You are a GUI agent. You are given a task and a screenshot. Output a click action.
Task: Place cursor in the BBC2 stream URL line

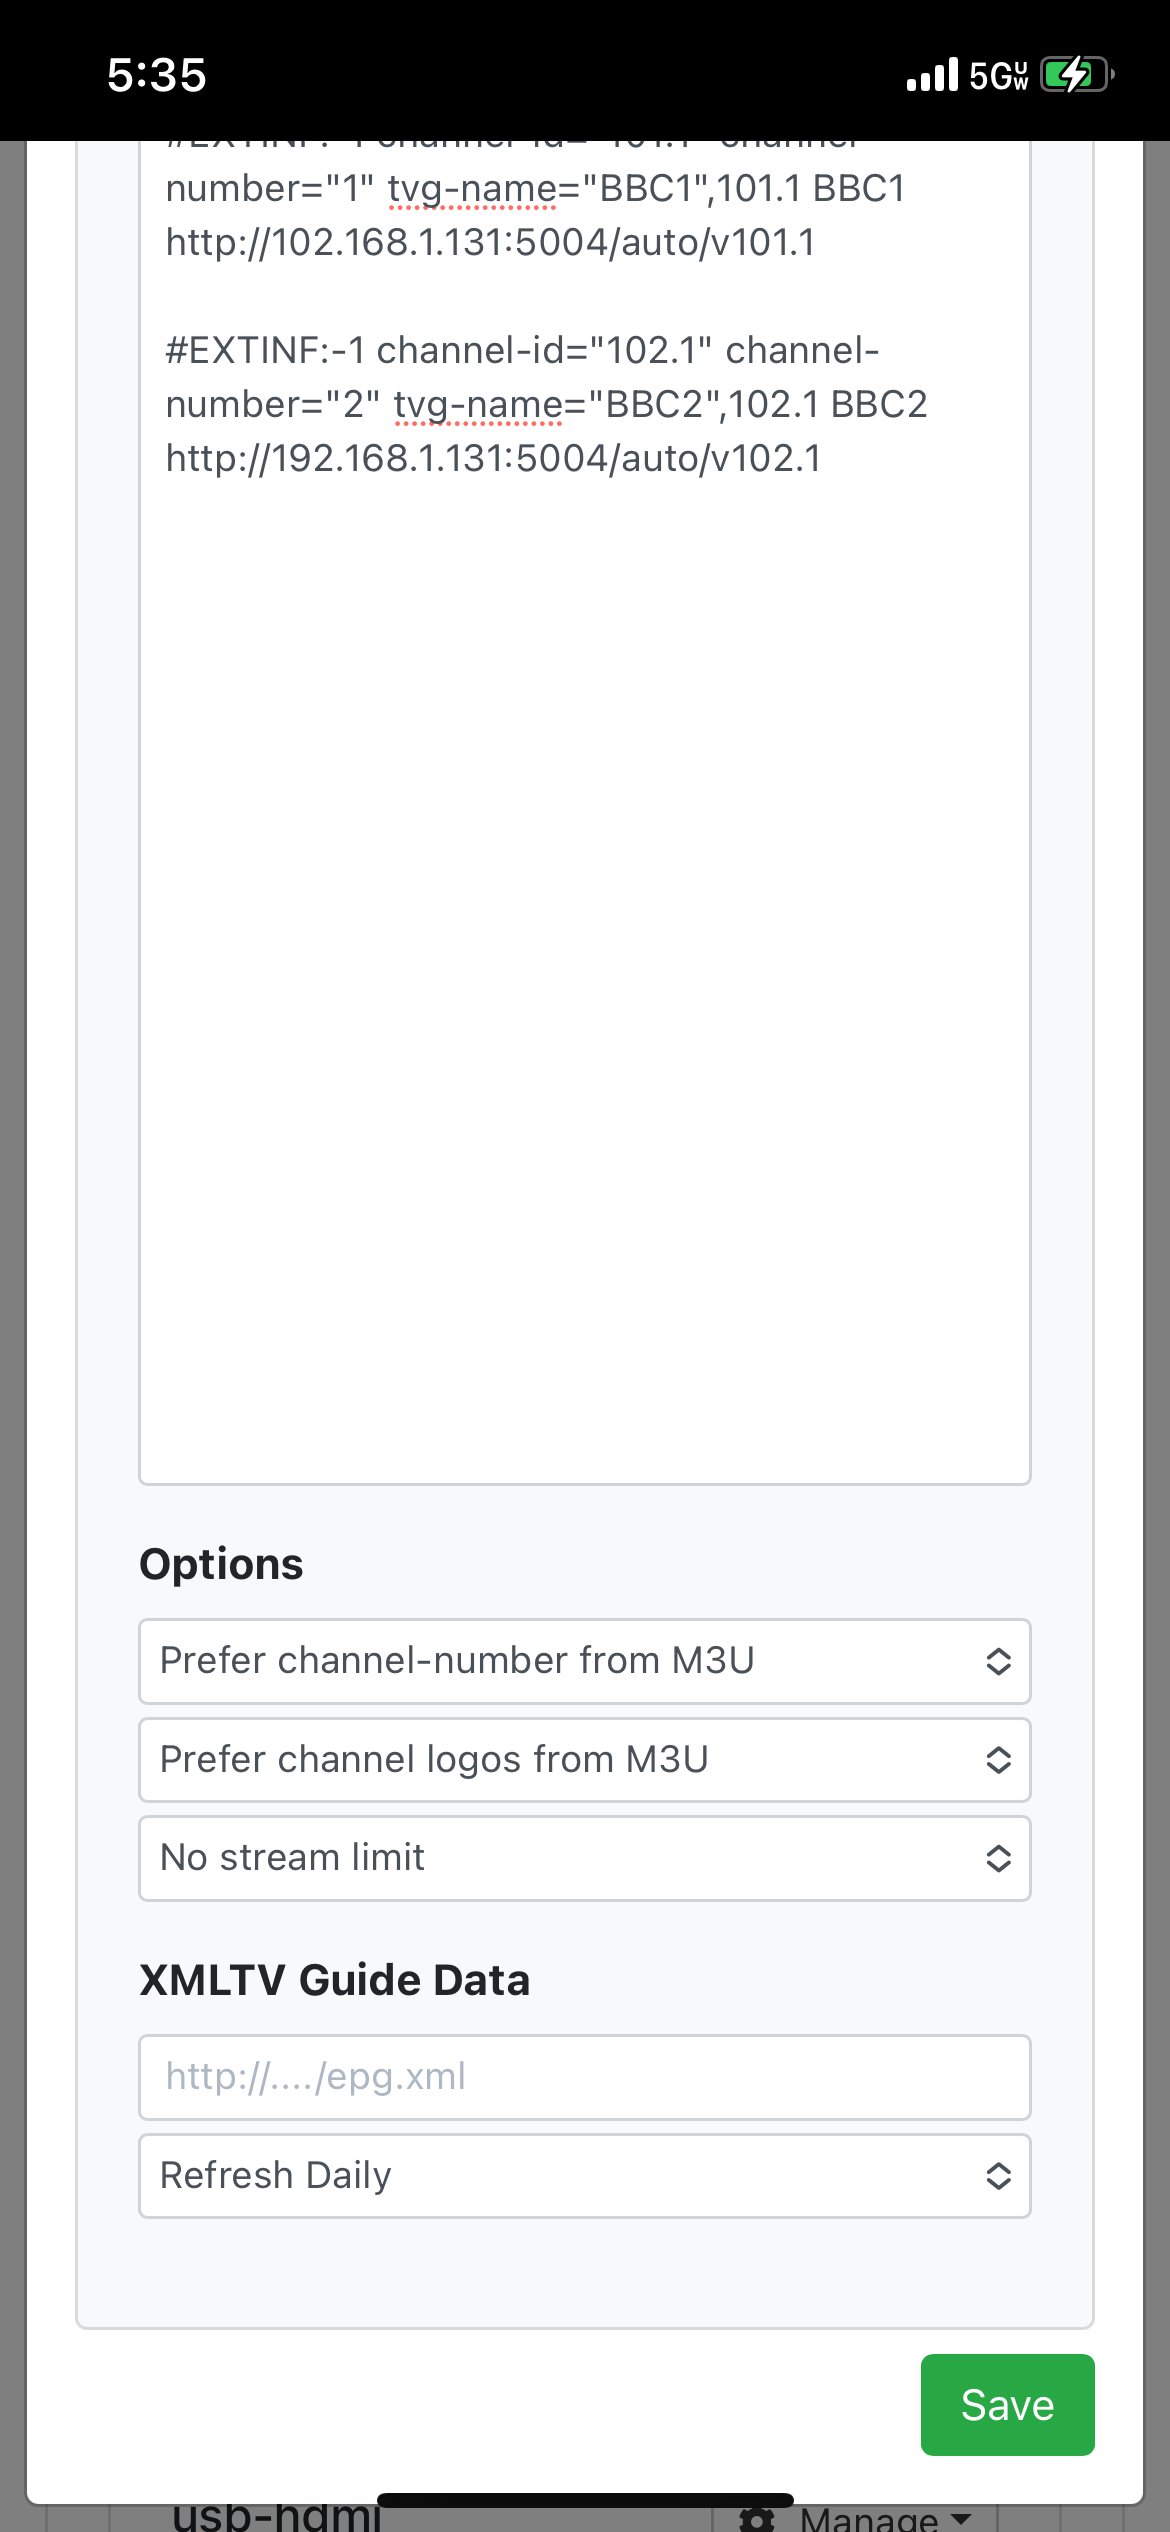pyautogui.click(x=493, y=459)
